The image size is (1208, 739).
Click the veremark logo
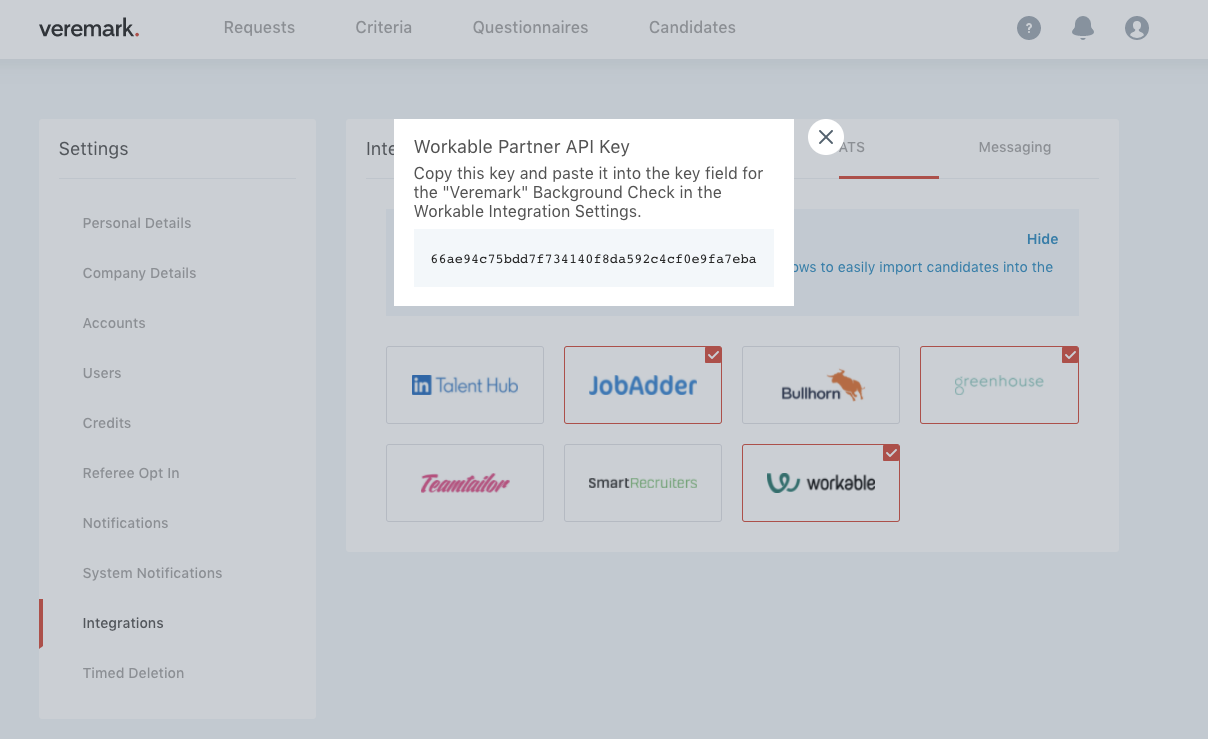pyautogui.click(x=89, y=28)
